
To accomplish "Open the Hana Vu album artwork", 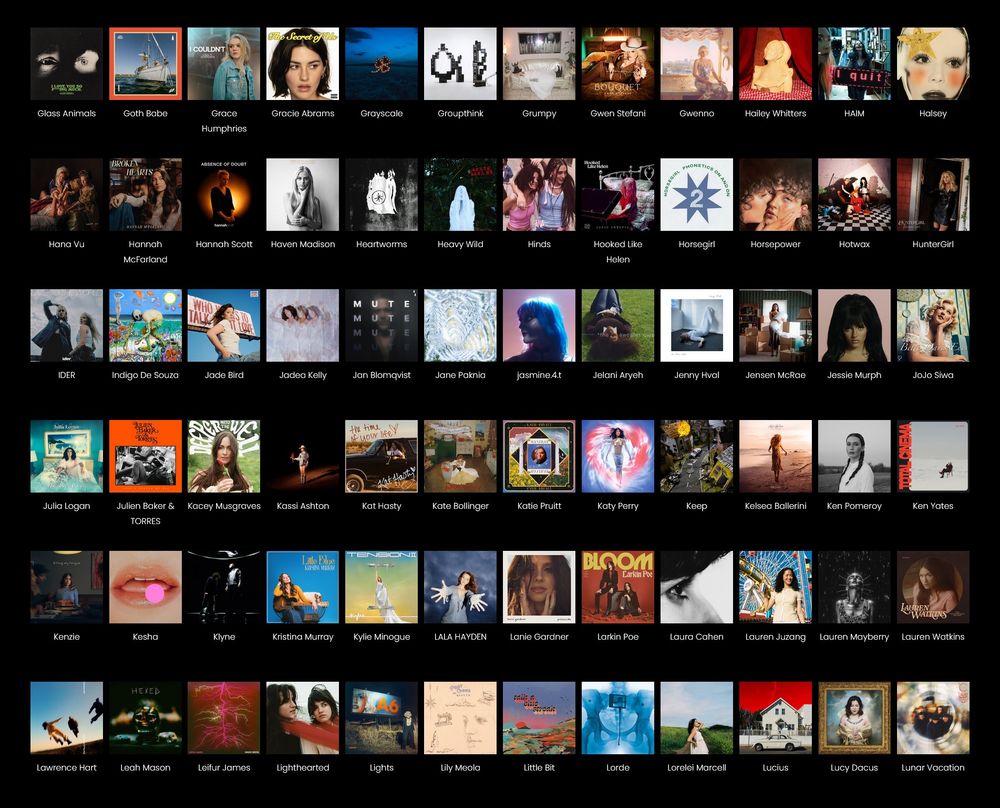I will pyautogui.click(x=66, y=195).
